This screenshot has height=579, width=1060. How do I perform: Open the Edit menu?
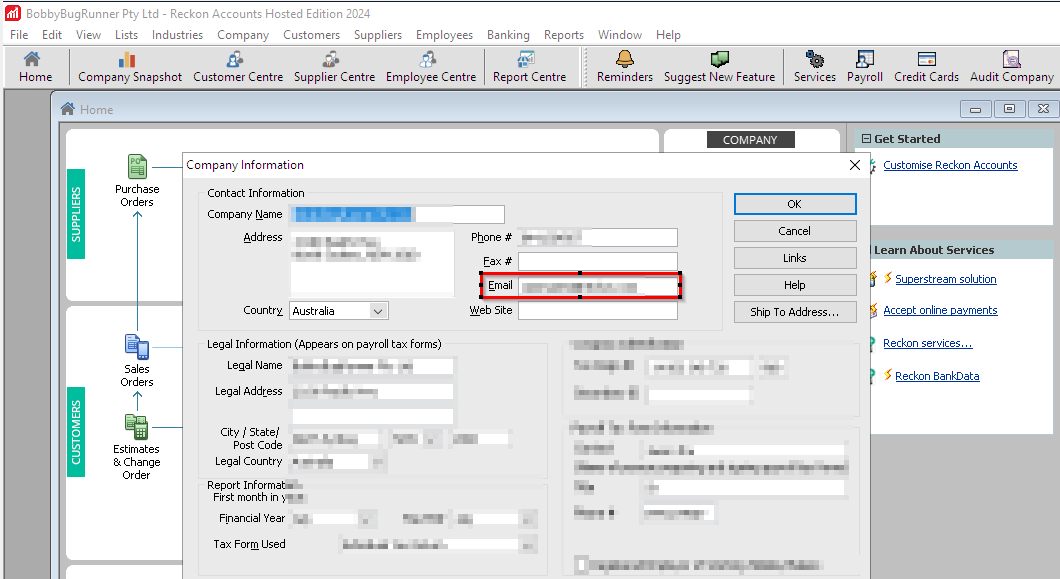coord(51,34)
